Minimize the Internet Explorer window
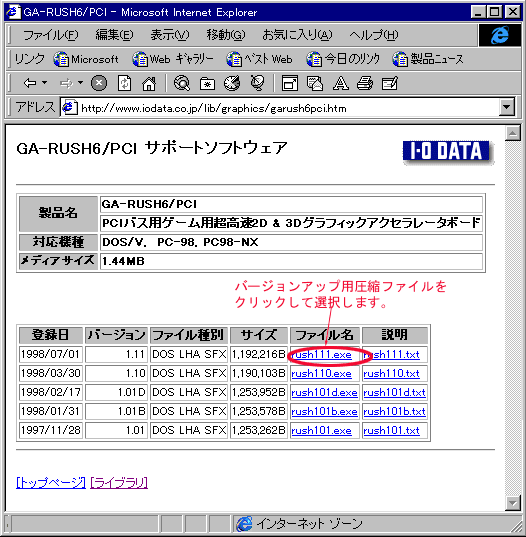The width and height of the screenshot is (526, 537). pos(478,12)
